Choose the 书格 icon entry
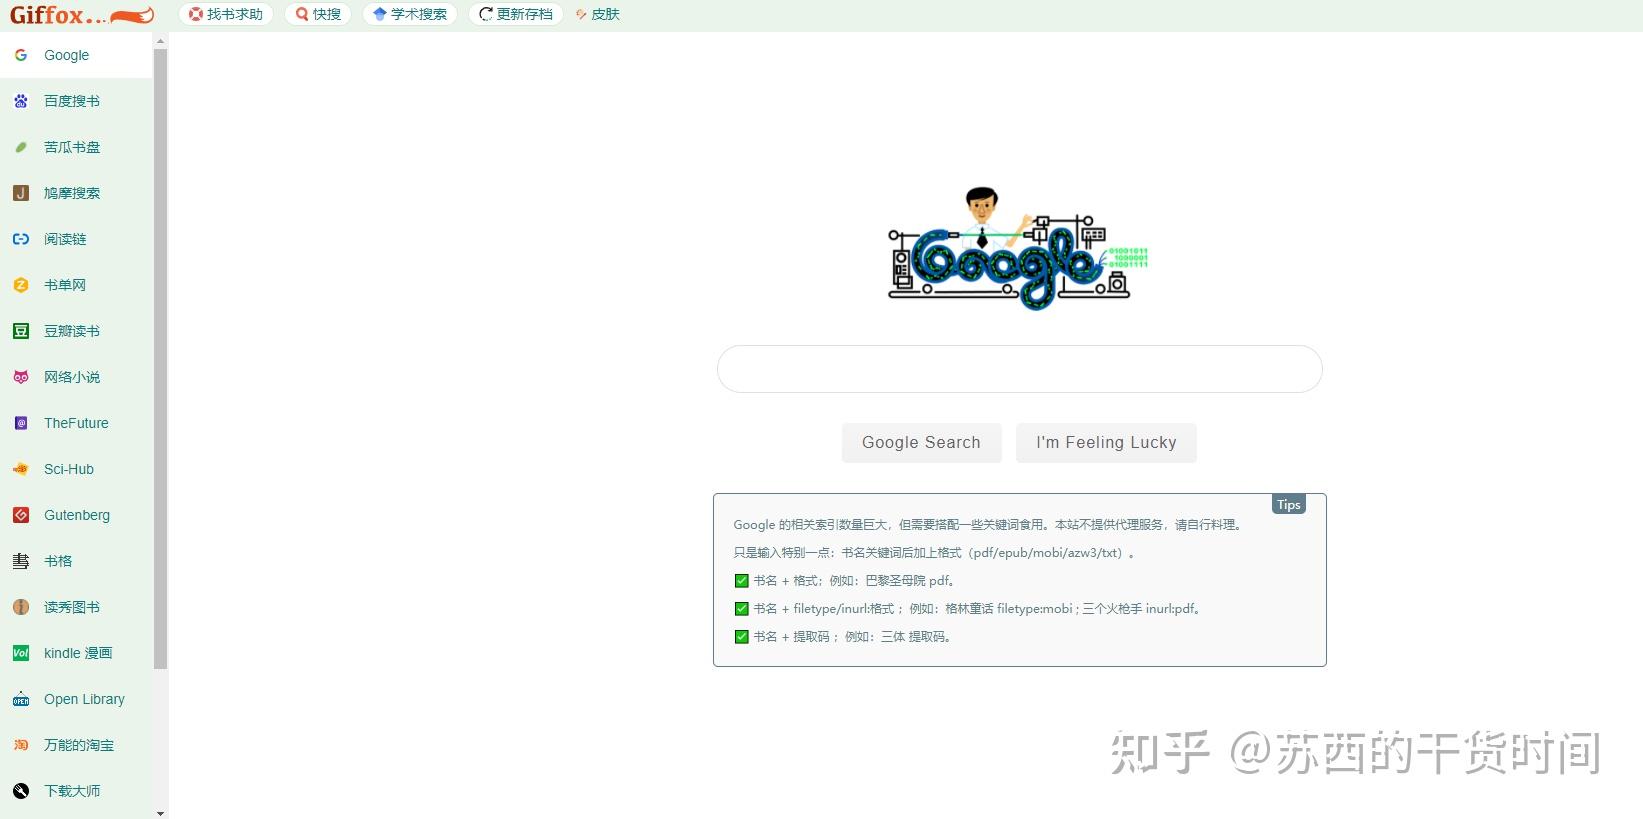This screenshot has height=819, width=1643. 76,561
